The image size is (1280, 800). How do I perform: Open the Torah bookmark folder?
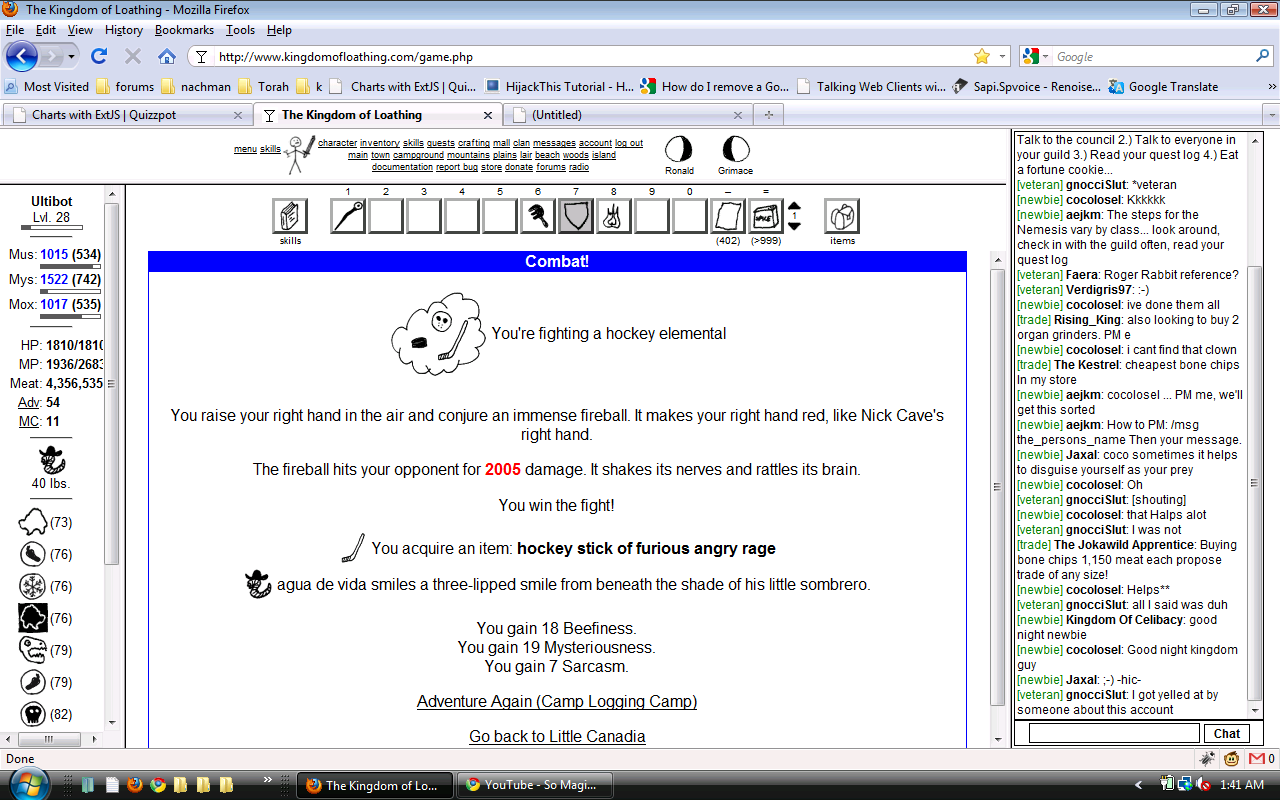point(265,87)
